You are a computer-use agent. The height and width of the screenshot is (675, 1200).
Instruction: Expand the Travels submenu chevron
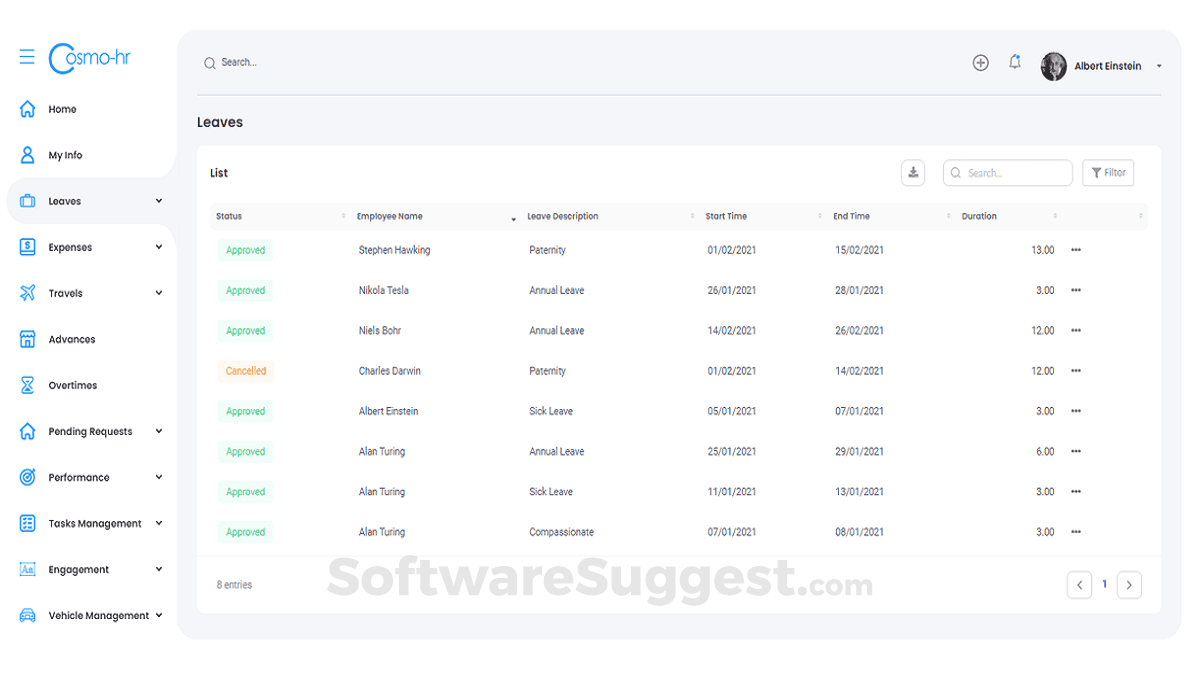[x=159, y=293]
